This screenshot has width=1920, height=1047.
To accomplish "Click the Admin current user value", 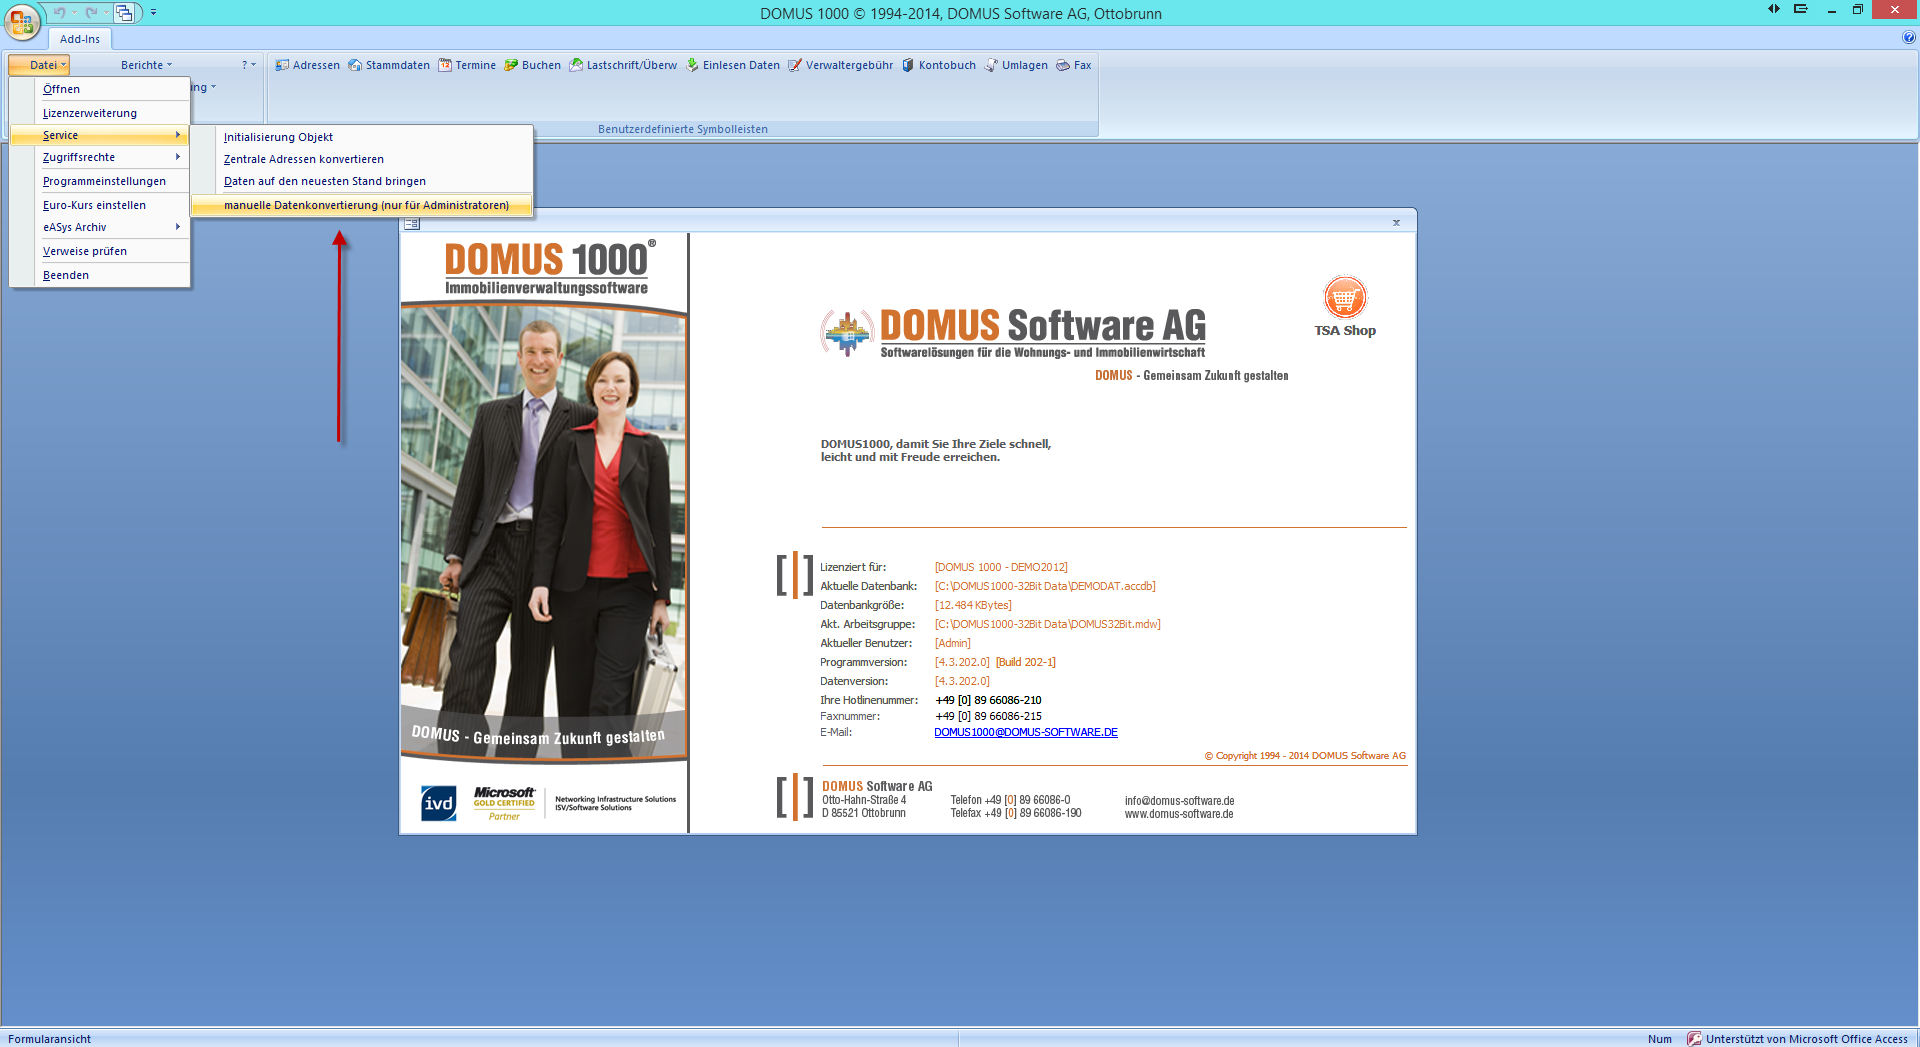I will [x=953, y=643].
